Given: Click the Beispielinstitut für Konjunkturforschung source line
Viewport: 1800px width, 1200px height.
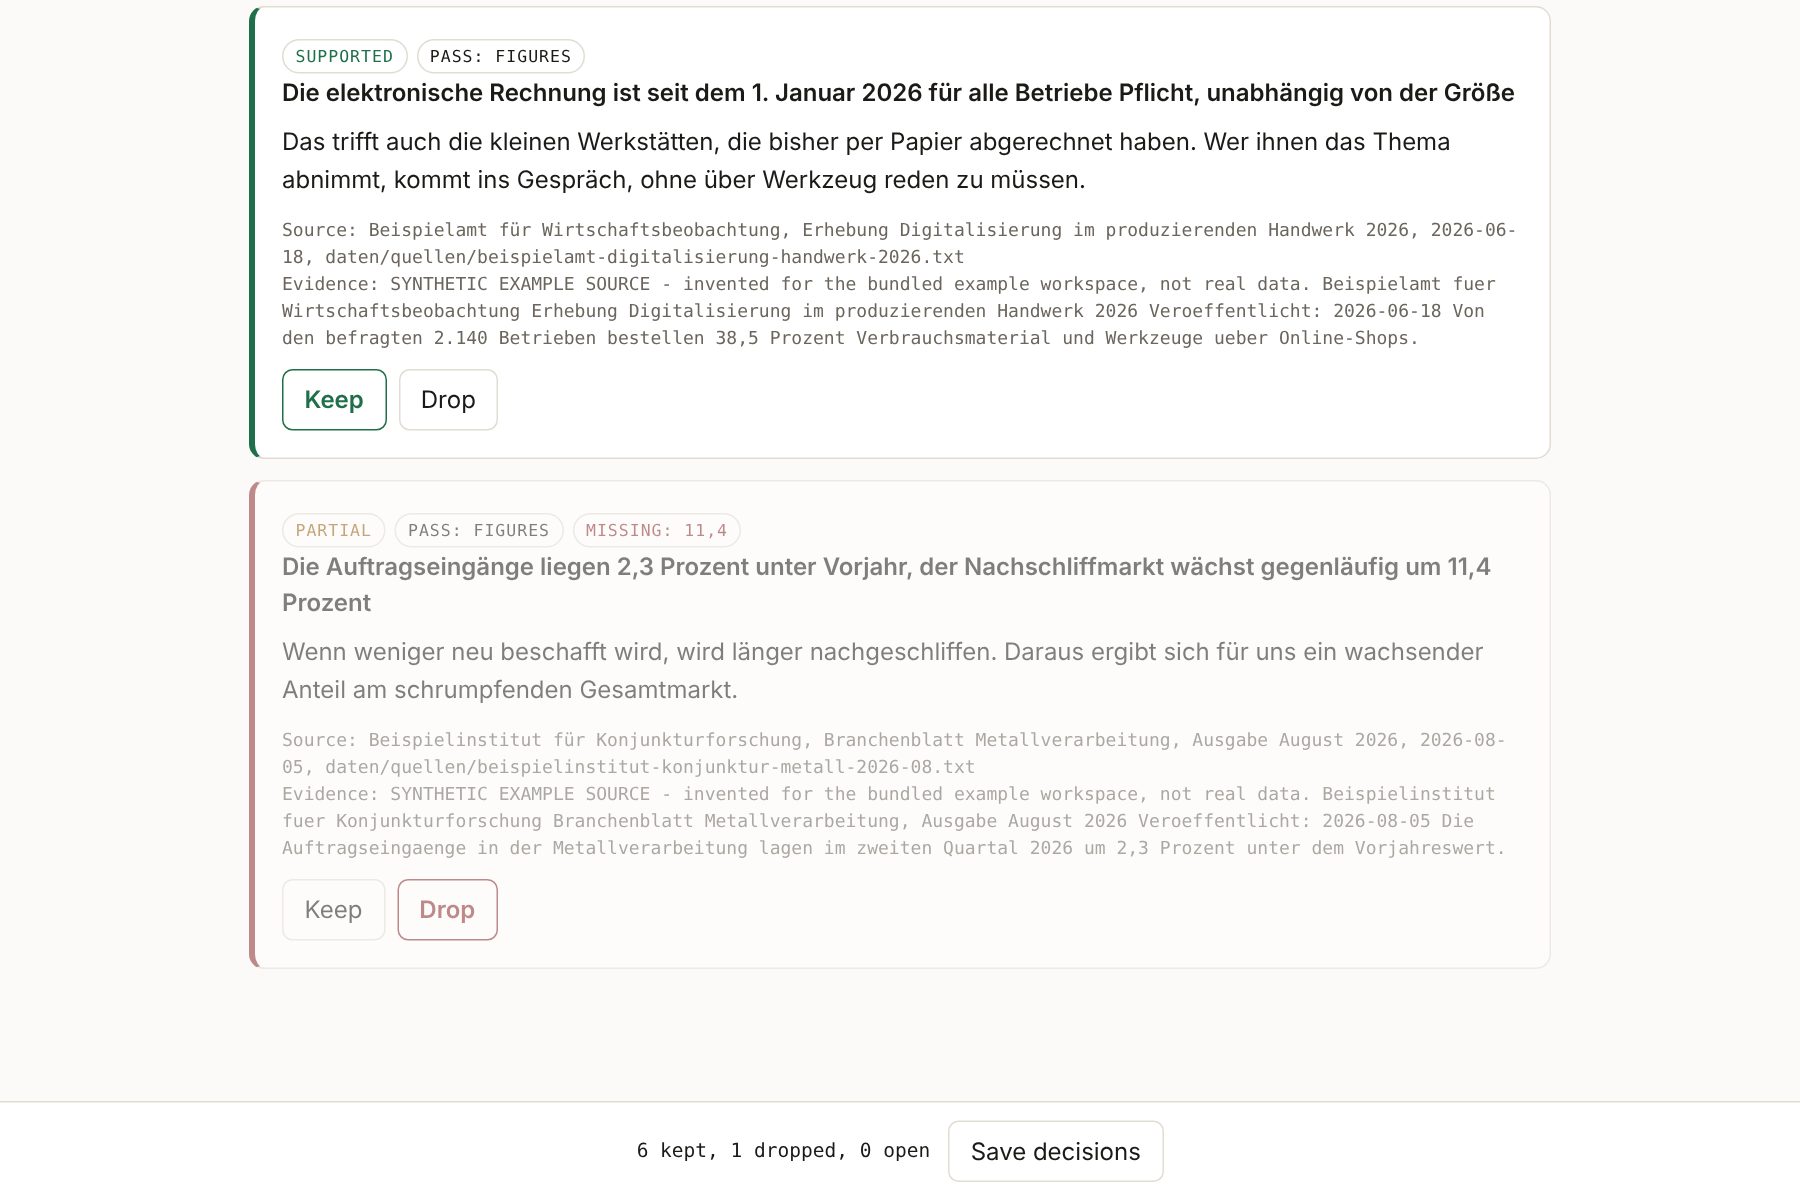Looking at the screenshot, I should (x=893, y=753).
